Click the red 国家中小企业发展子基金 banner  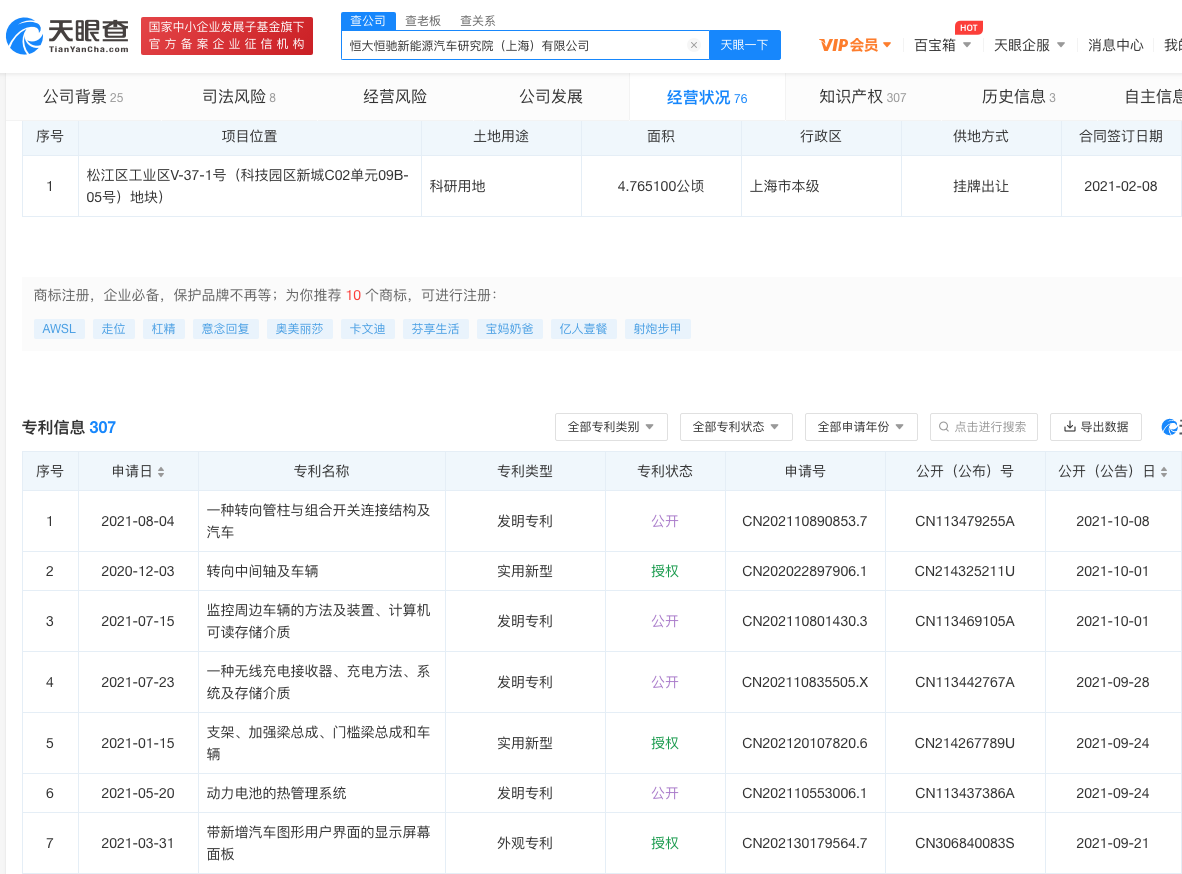pyautogui.click(x=227, y=36)
